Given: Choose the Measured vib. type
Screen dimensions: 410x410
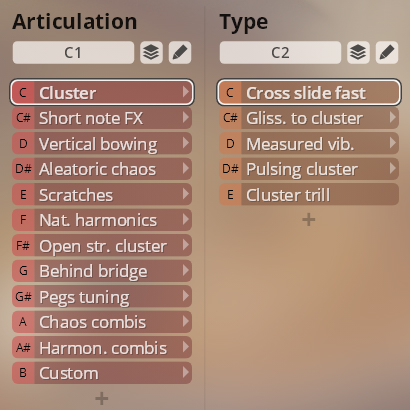Looking at the screenshot, I should coord(309,144).
